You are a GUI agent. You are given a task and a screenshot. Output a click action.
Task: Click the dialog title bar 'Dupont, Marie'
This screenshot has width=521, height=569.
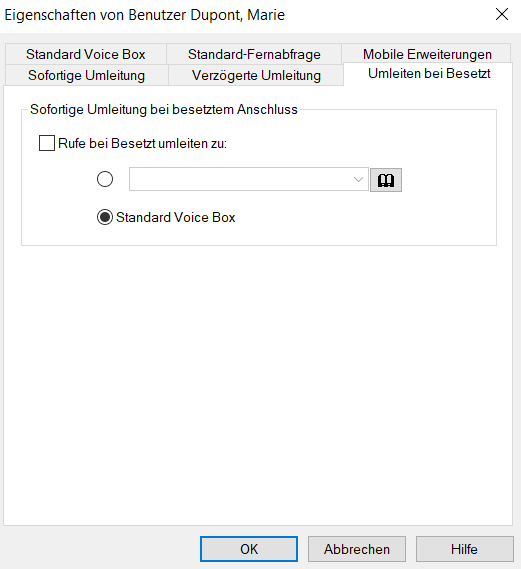click(238, 15)
